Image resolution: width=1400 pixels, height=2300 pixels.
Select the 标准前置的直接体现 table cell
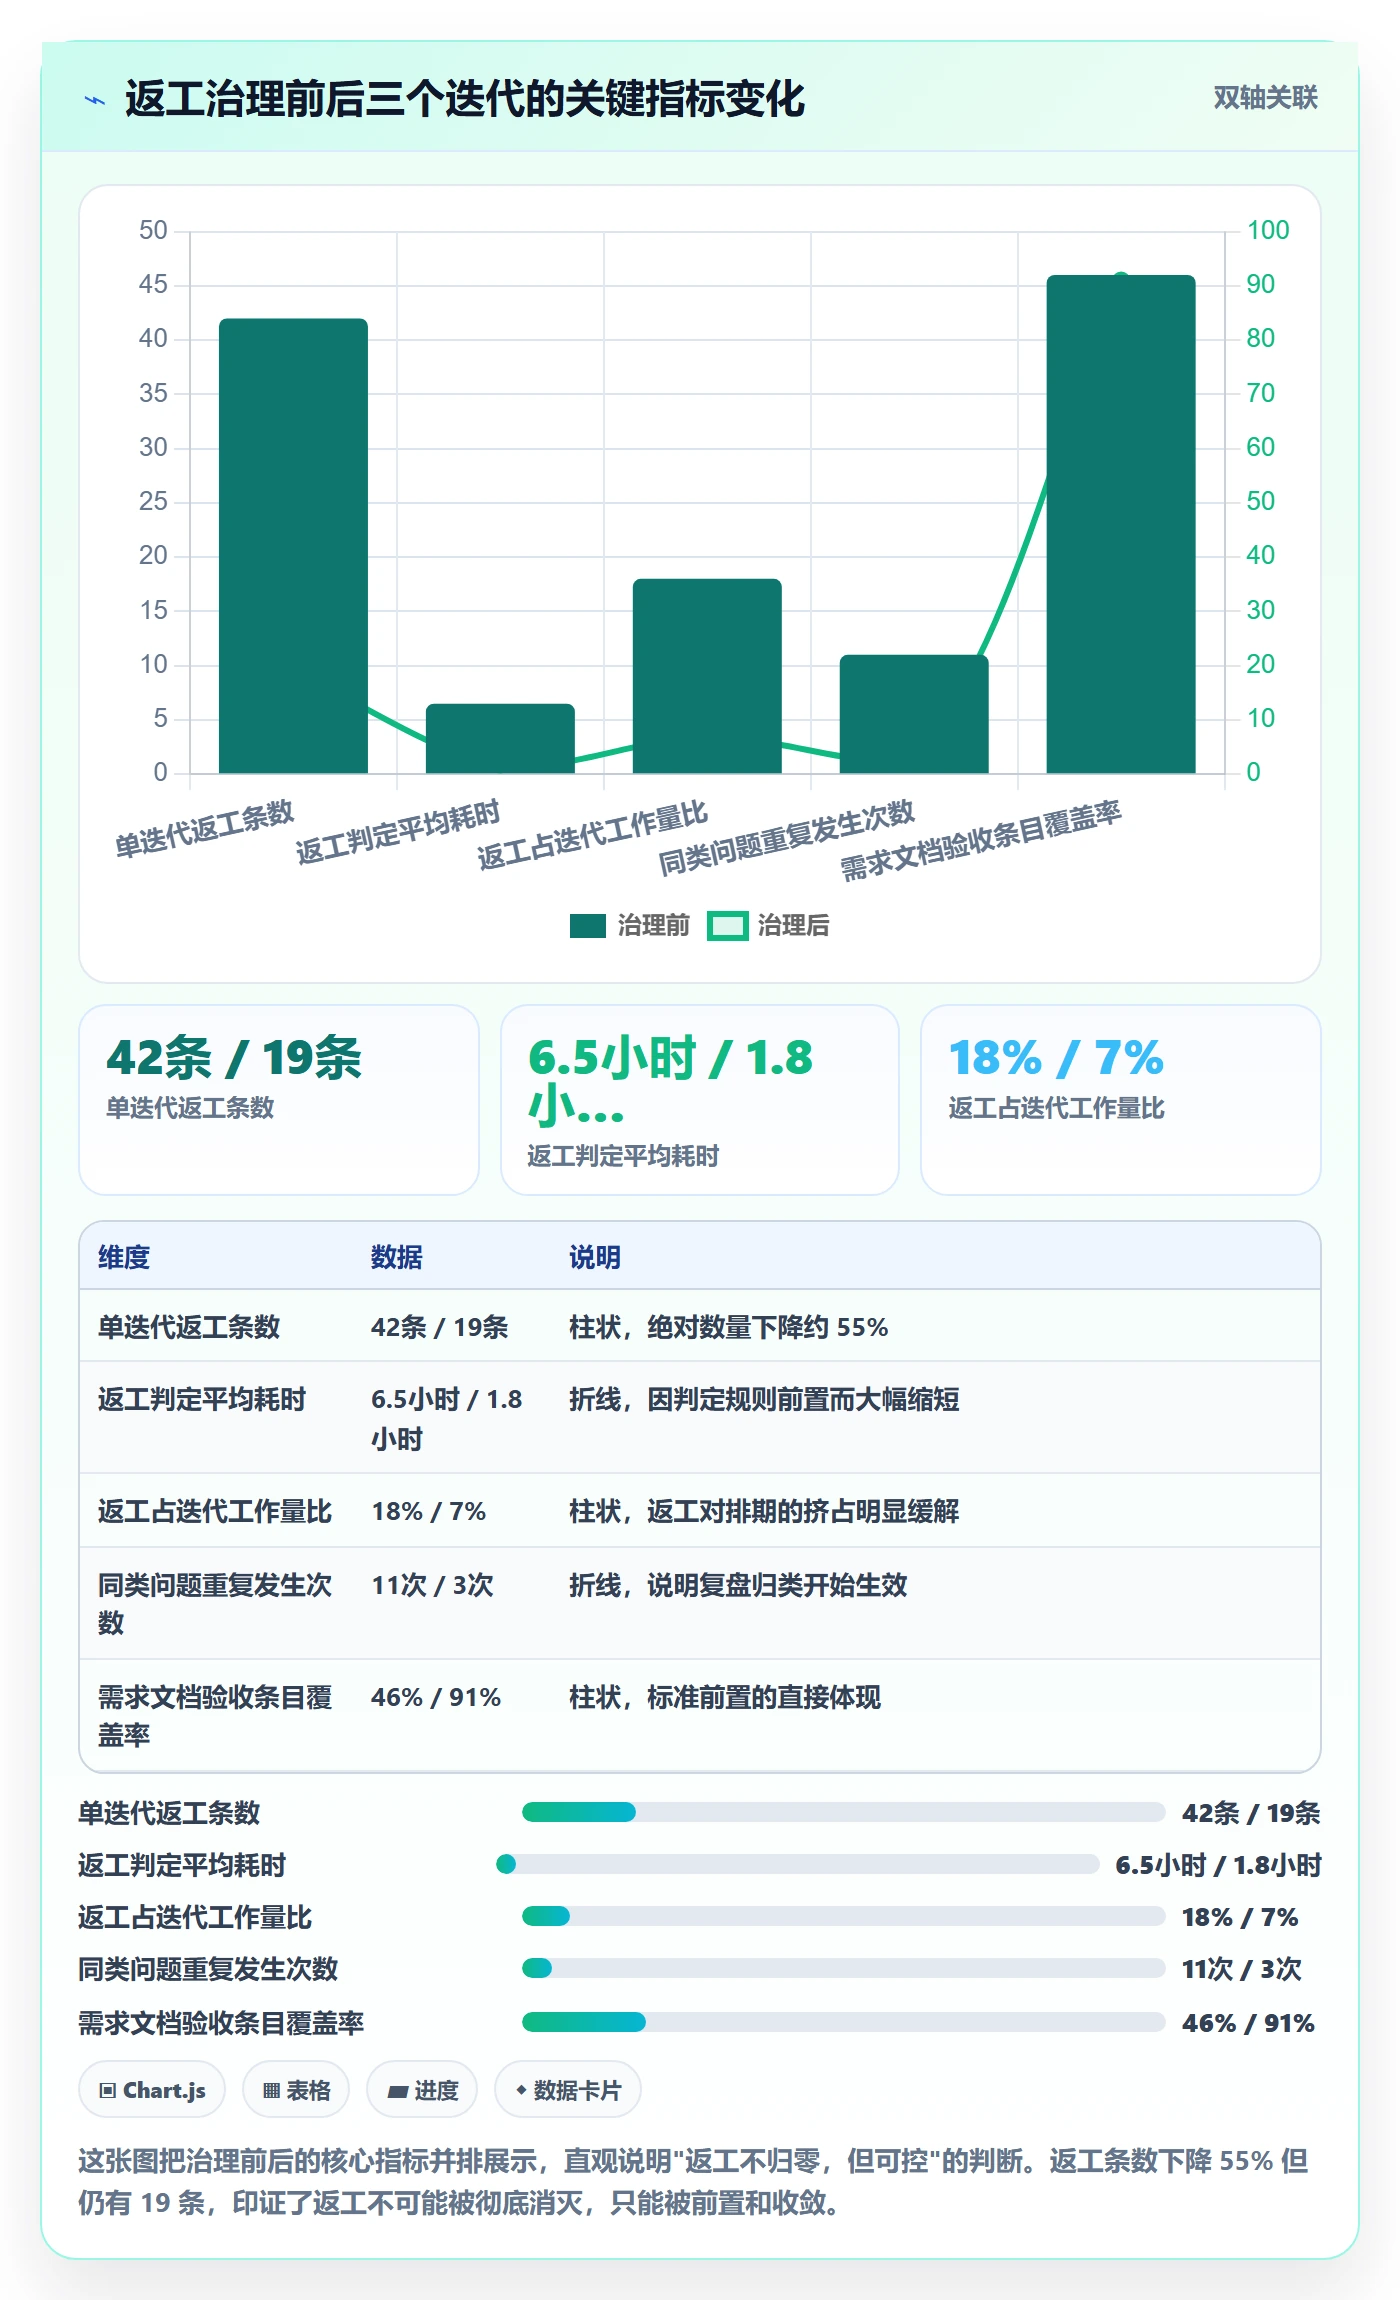(725, 1697)
